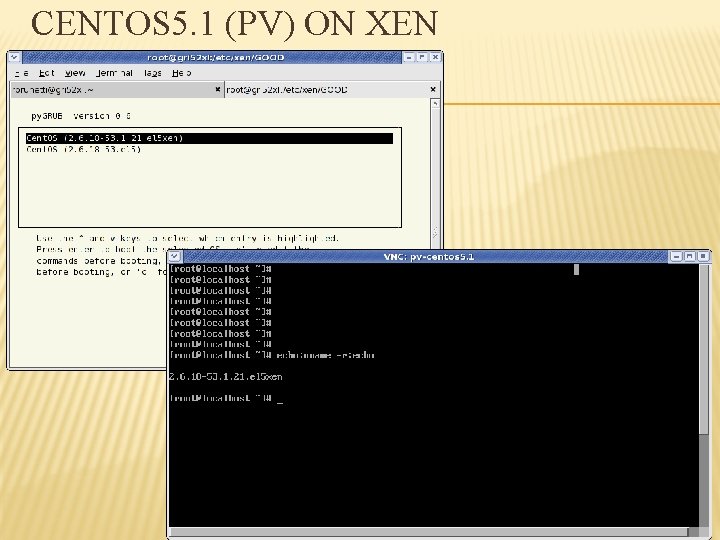720x540 pixels.
Task: Open the VNC window menu icon
Action: point(174,256)
